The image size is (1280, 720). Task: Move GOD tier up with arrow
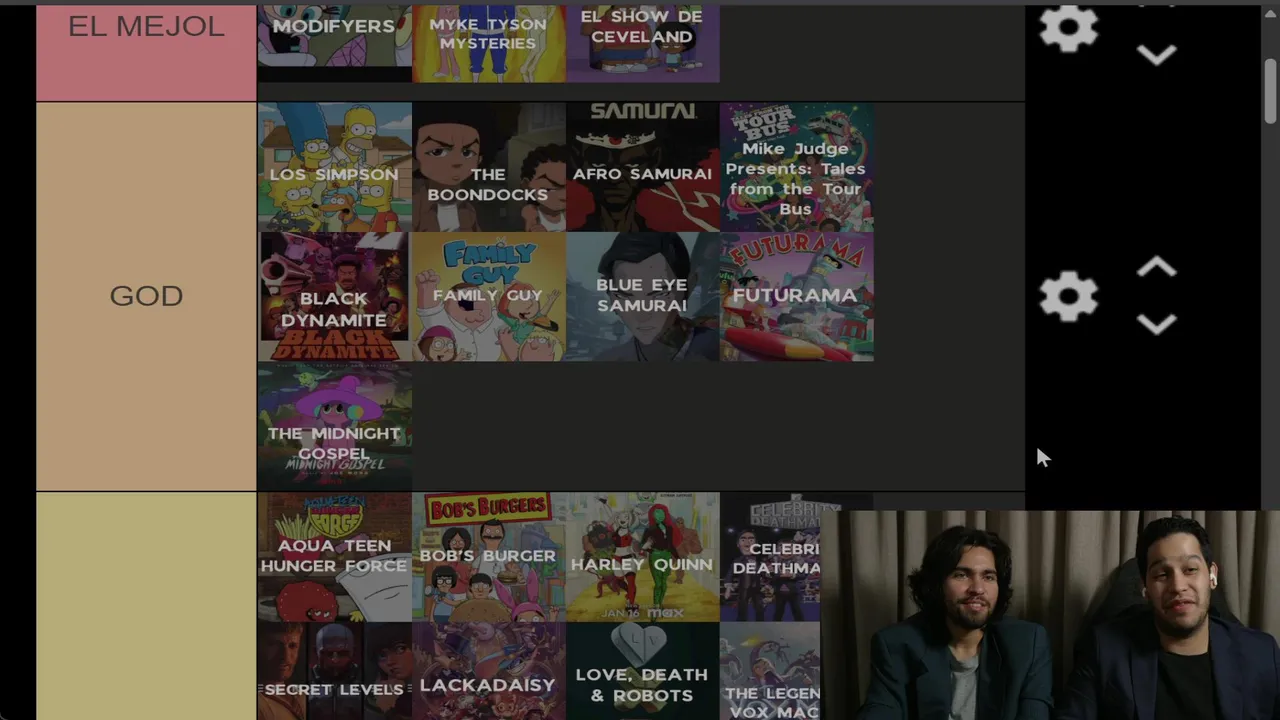[1157, 267]
